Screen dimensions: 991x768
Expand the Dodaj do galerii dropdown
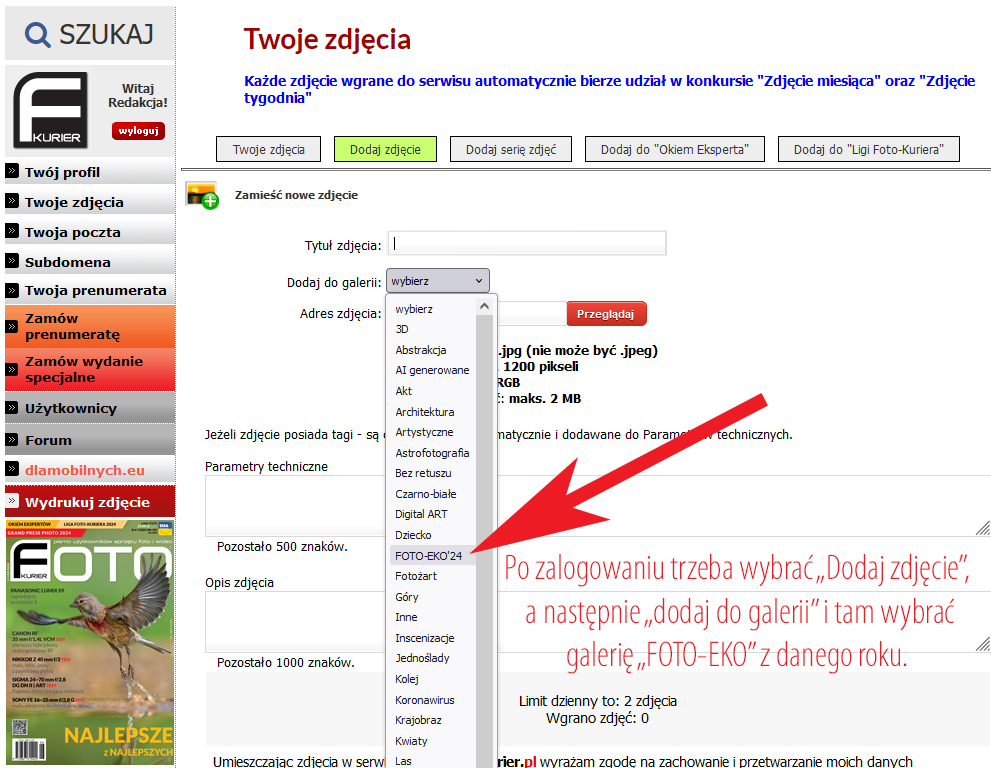coord(438,281)
